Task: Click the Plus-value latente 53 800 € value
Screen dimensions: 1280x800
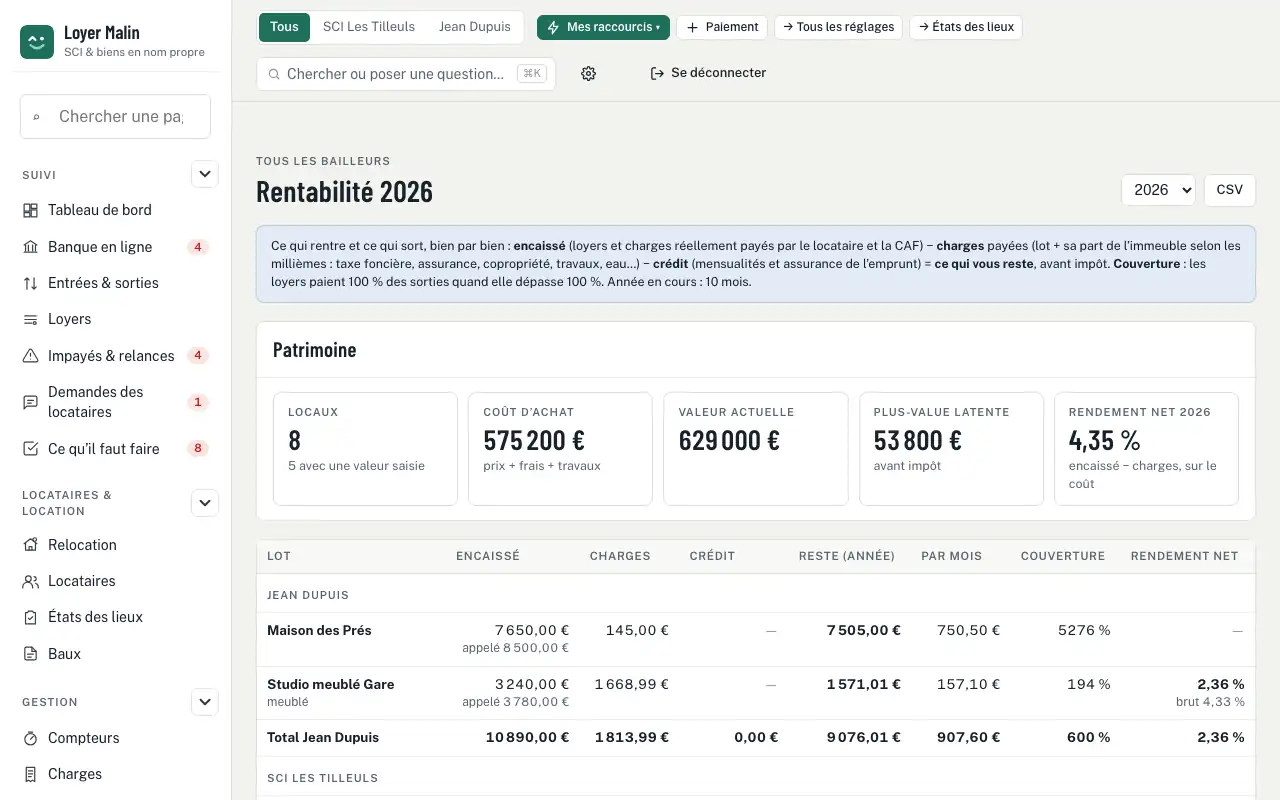Action: coord(918,440)
